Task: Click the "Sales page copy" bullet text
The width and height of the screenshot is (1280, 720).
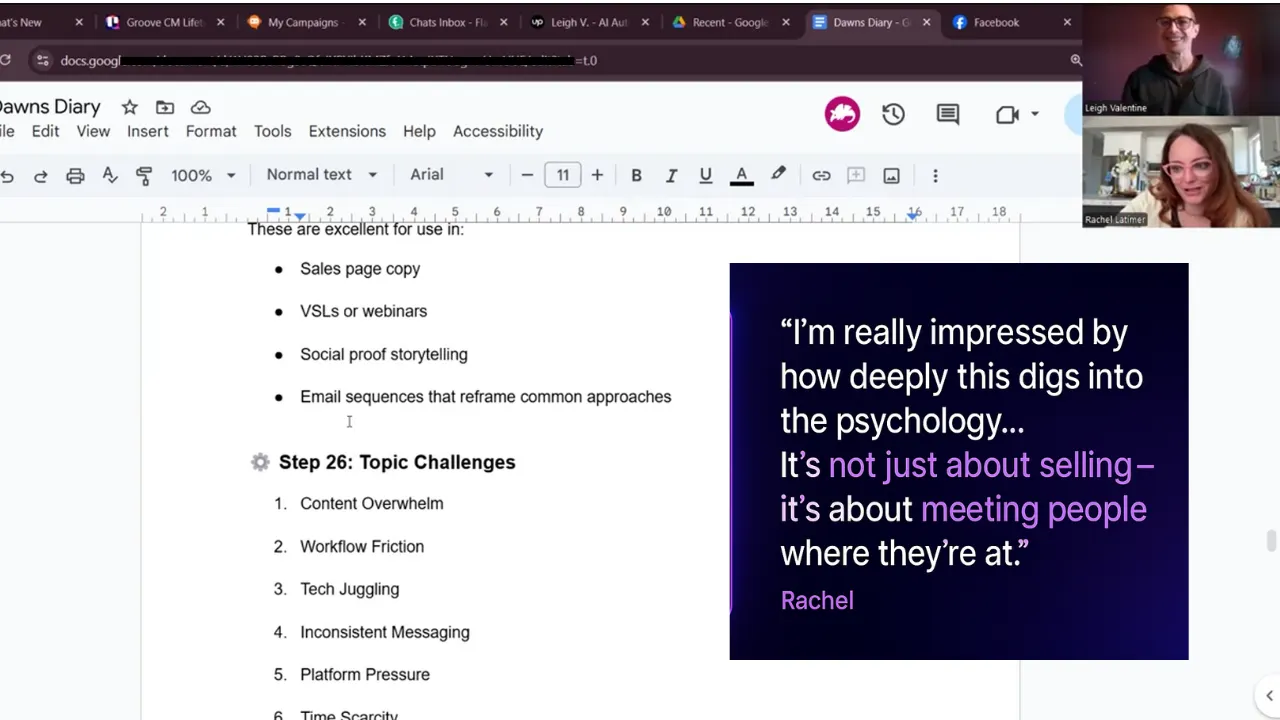Action: click(x=360, y=269)
